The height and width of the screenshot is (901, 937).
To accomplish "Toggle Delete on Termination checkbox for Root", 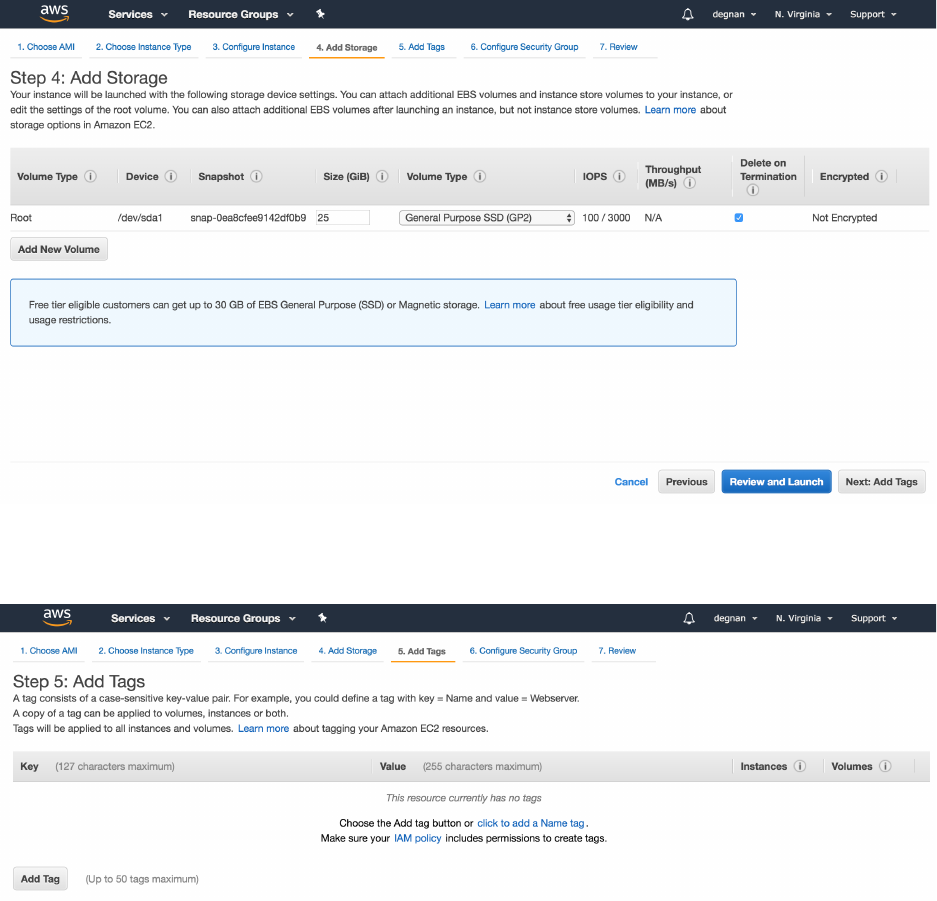I will (x=739, y=217).
